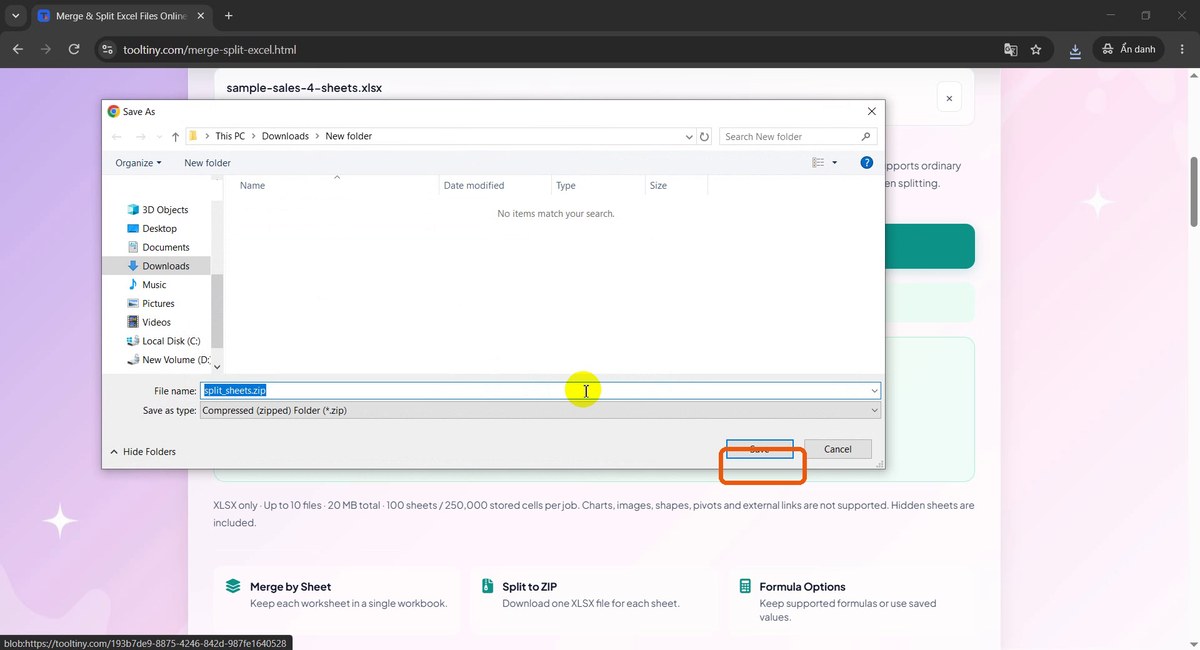Open a new Chrome tab

[x=228, y=16]
